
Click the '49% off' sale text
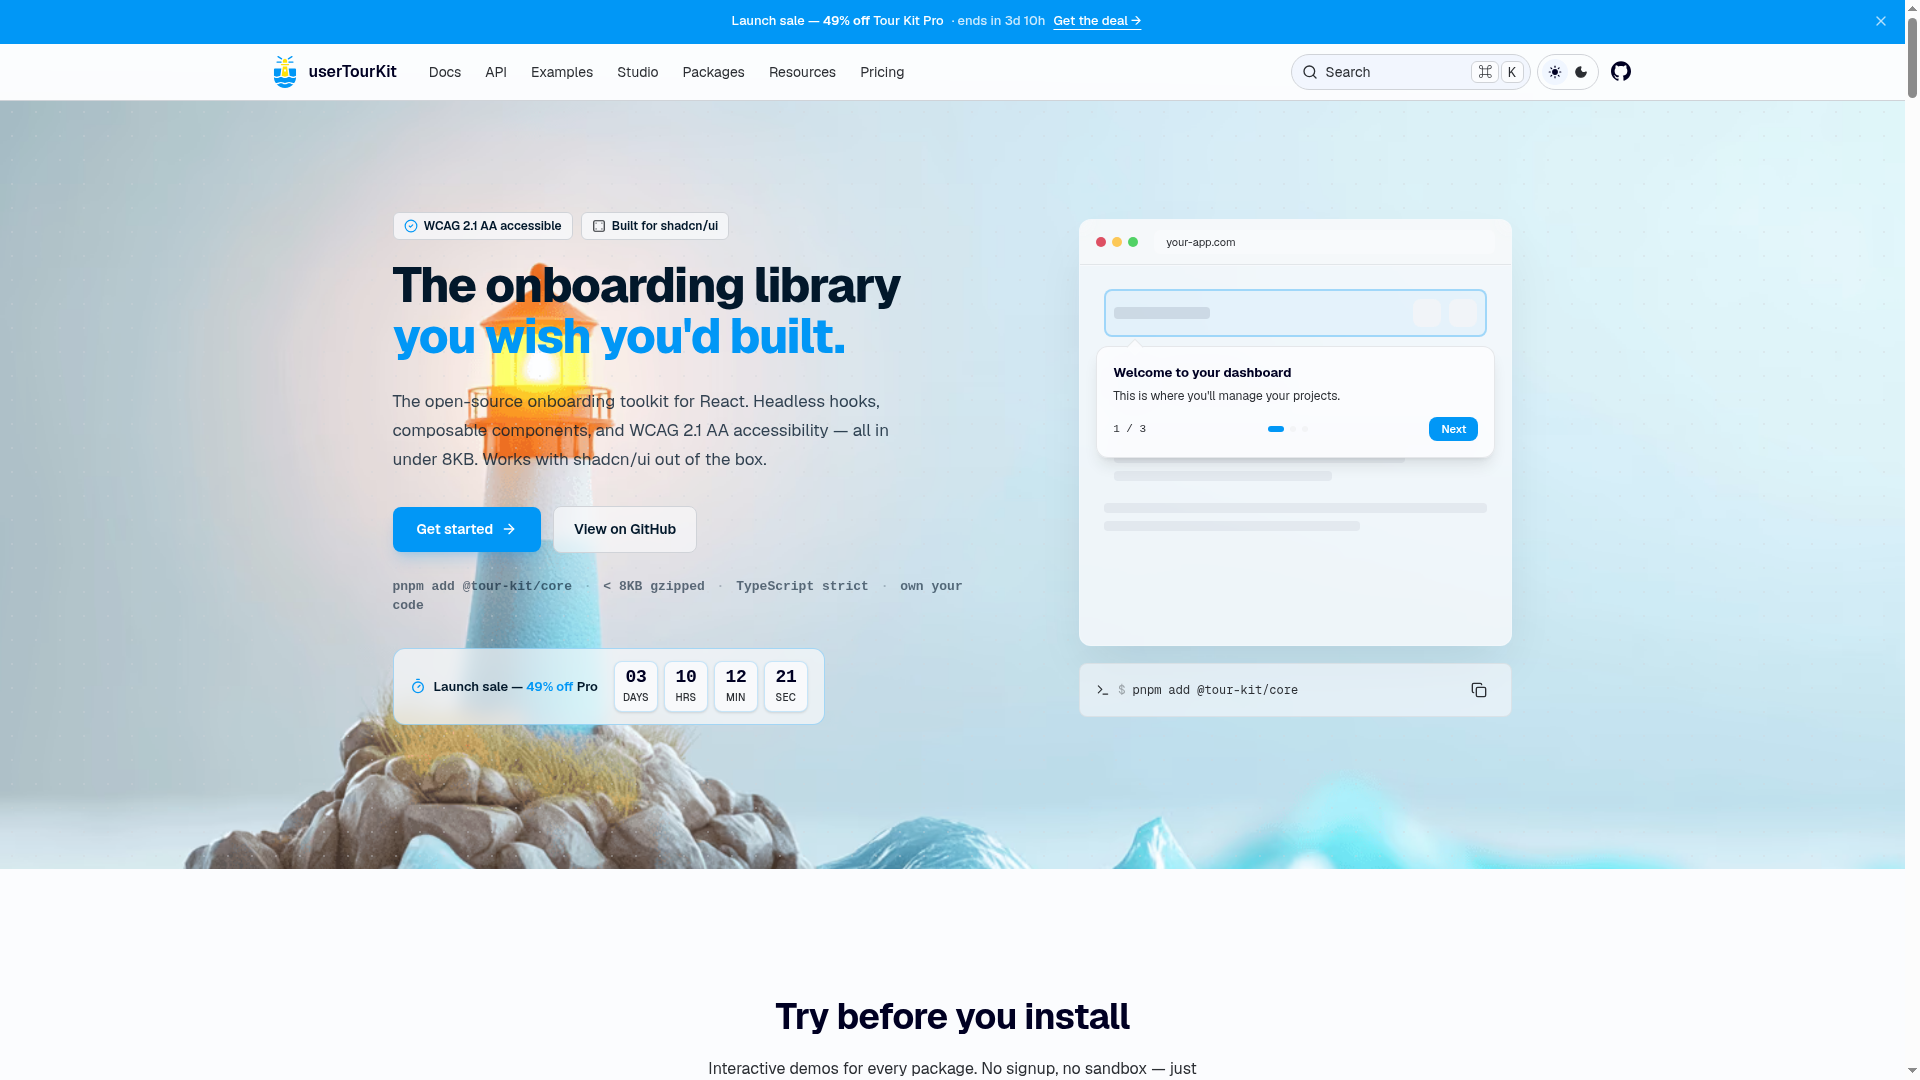(x=549, y=687)
